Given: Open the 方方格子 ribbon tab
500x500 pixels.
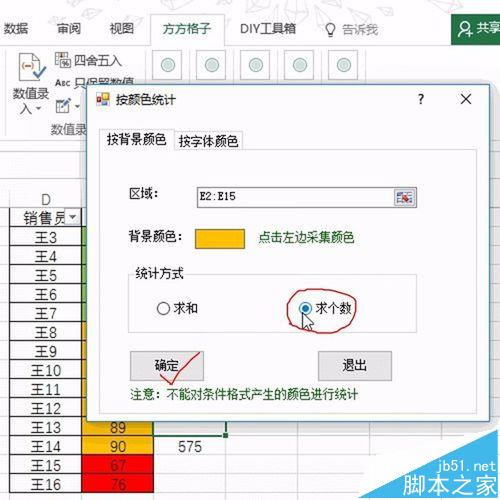Looking at the screenshot, I should coord(187,29).
